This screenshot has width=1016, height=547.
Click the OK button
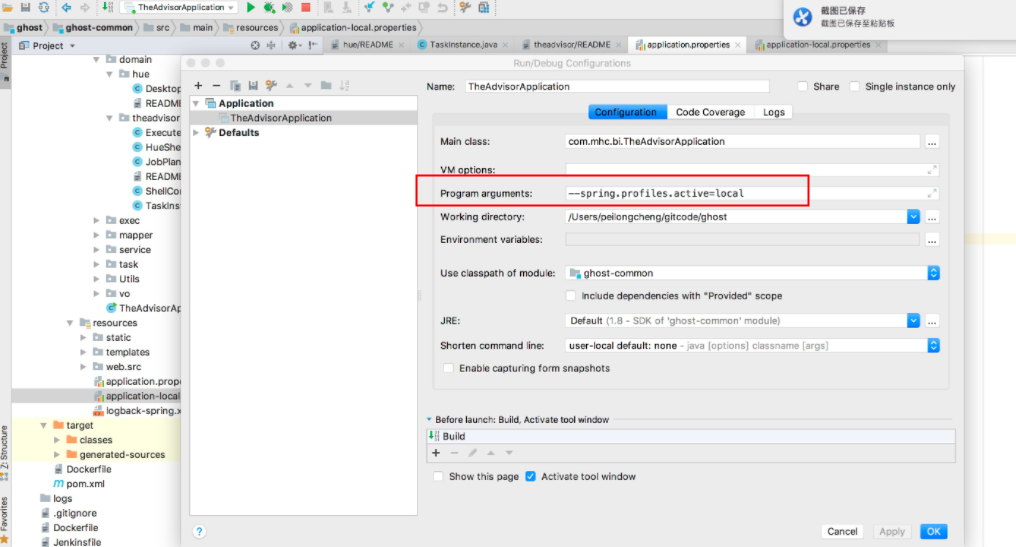[x=934, y=531]
